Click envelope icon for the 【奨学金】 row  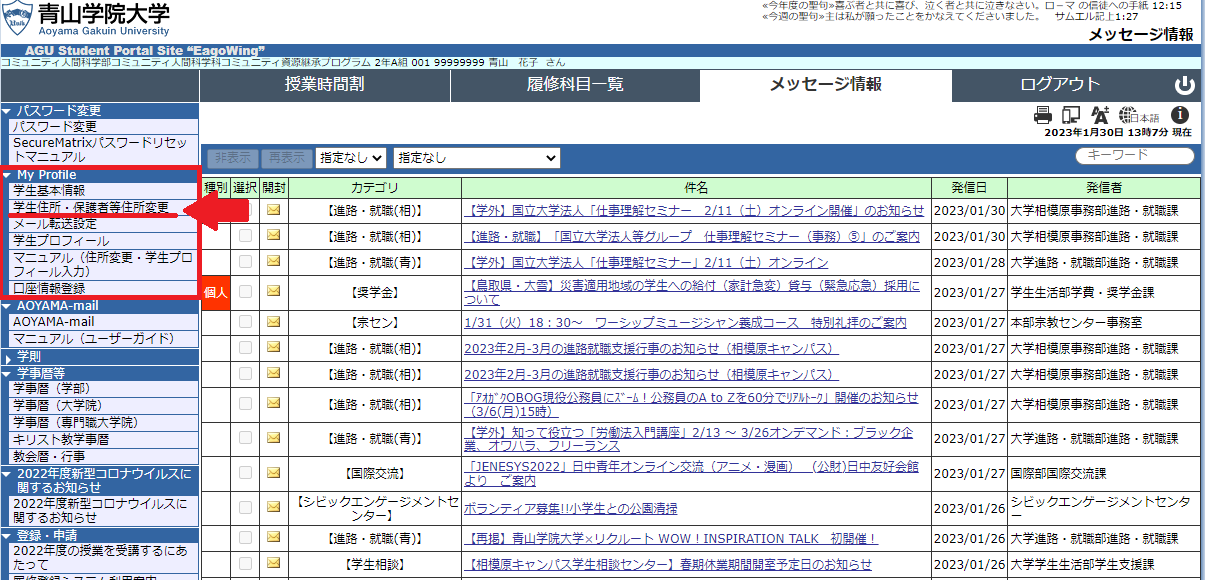274,291
